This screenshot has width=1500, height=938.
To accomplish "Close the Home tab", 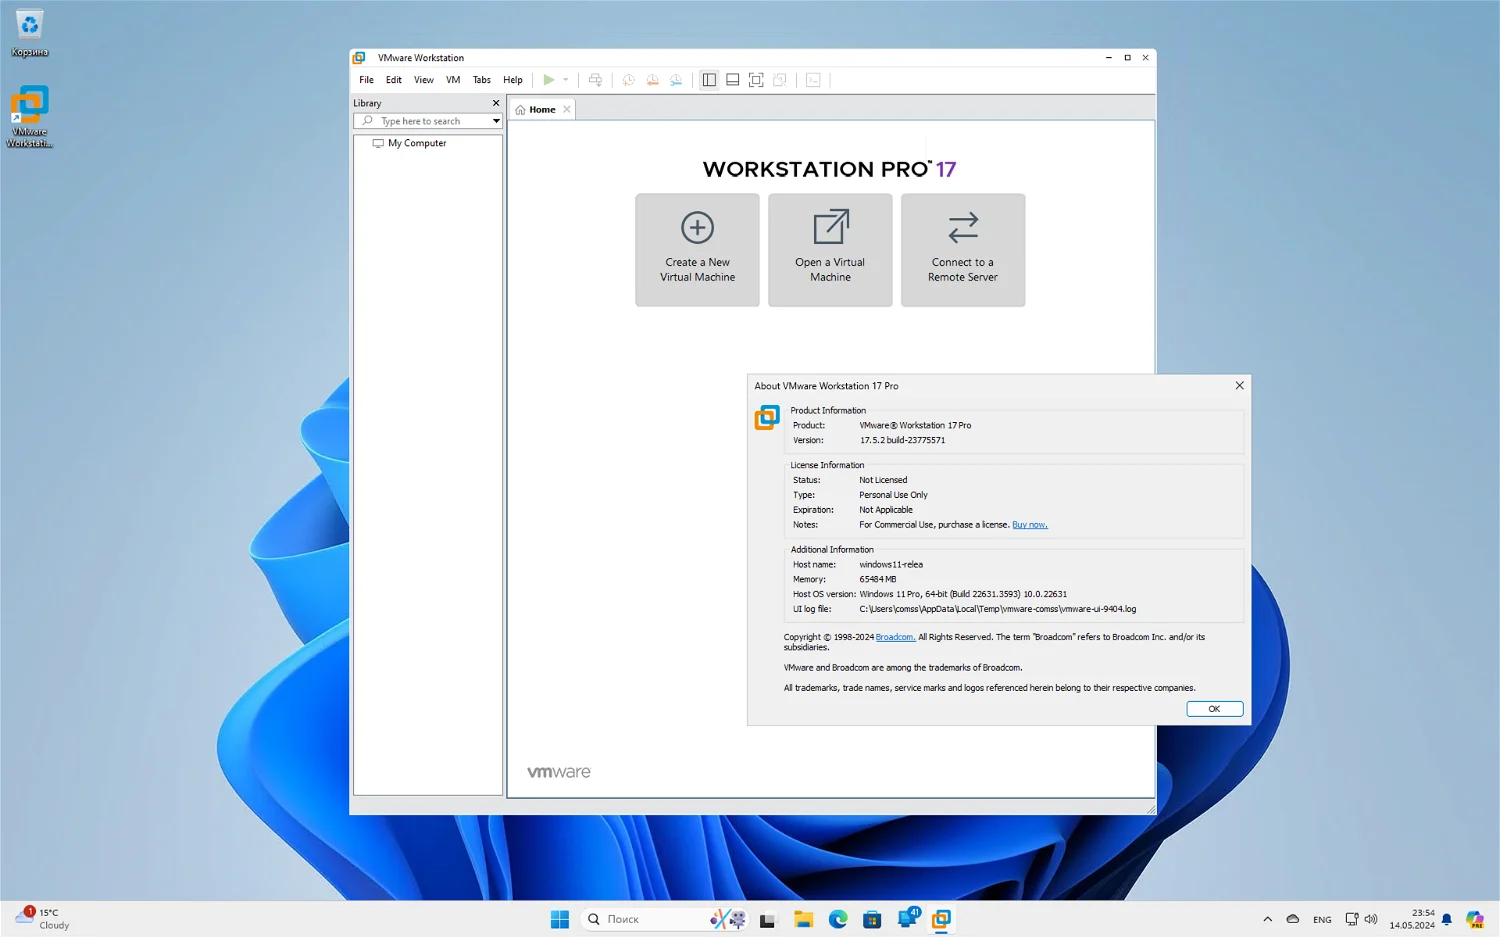I will coord(567,110).
